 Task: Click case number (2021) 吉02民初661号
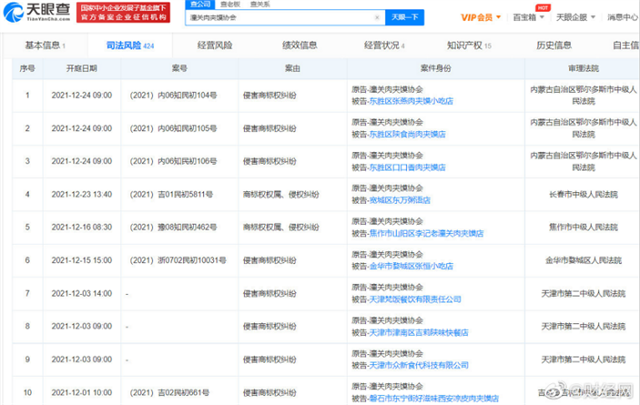(169, 393)
